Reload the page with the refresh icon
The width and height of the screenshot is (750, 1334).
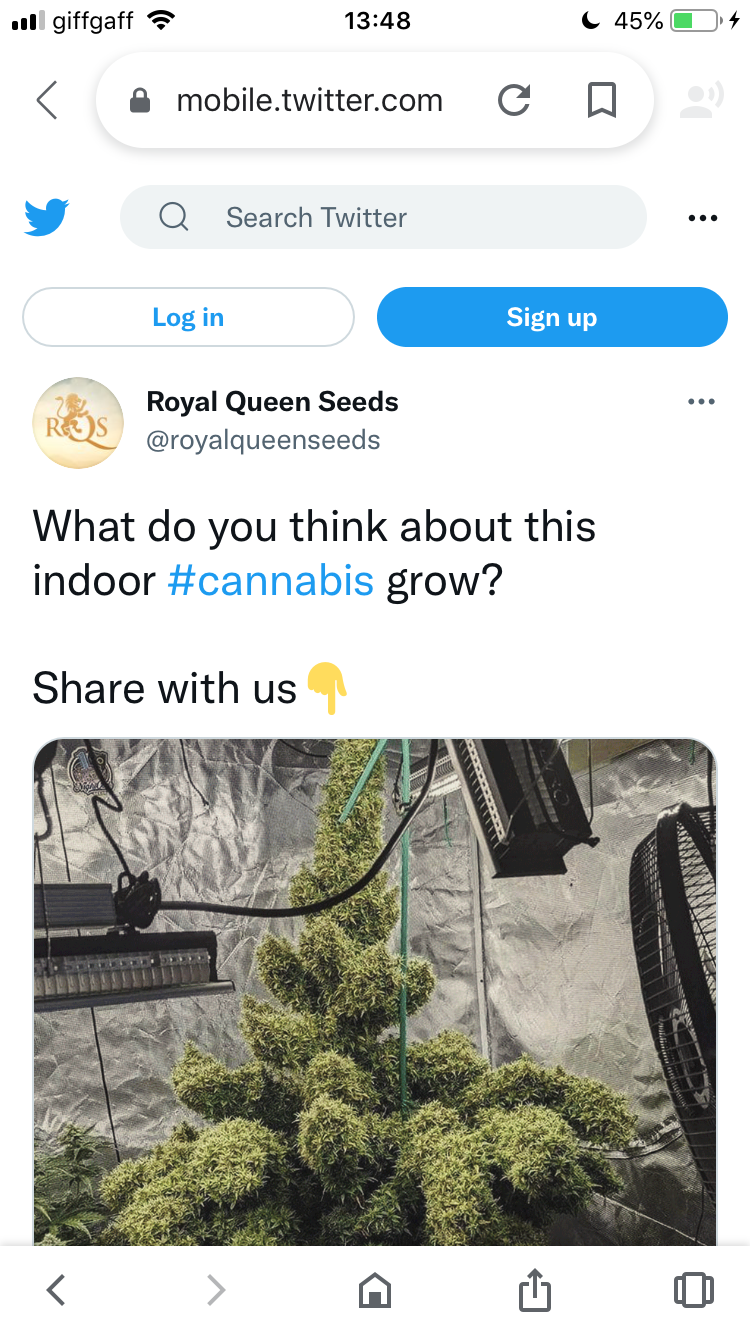click(514, 100)
